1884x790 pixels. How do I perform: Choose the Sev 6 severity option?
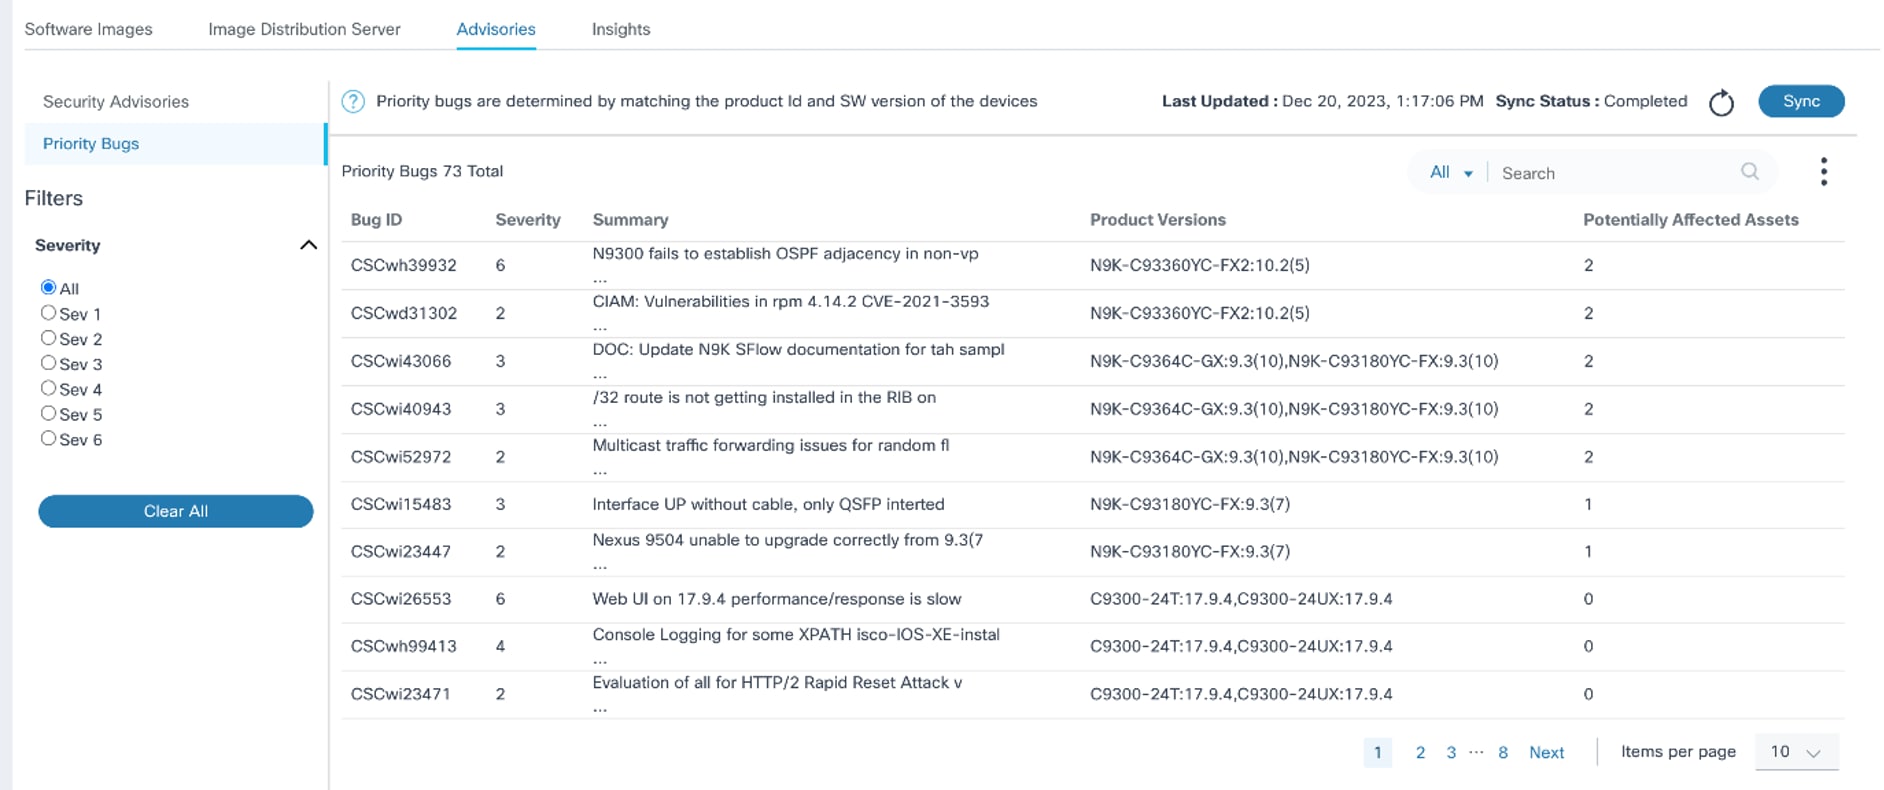point(48,438)
